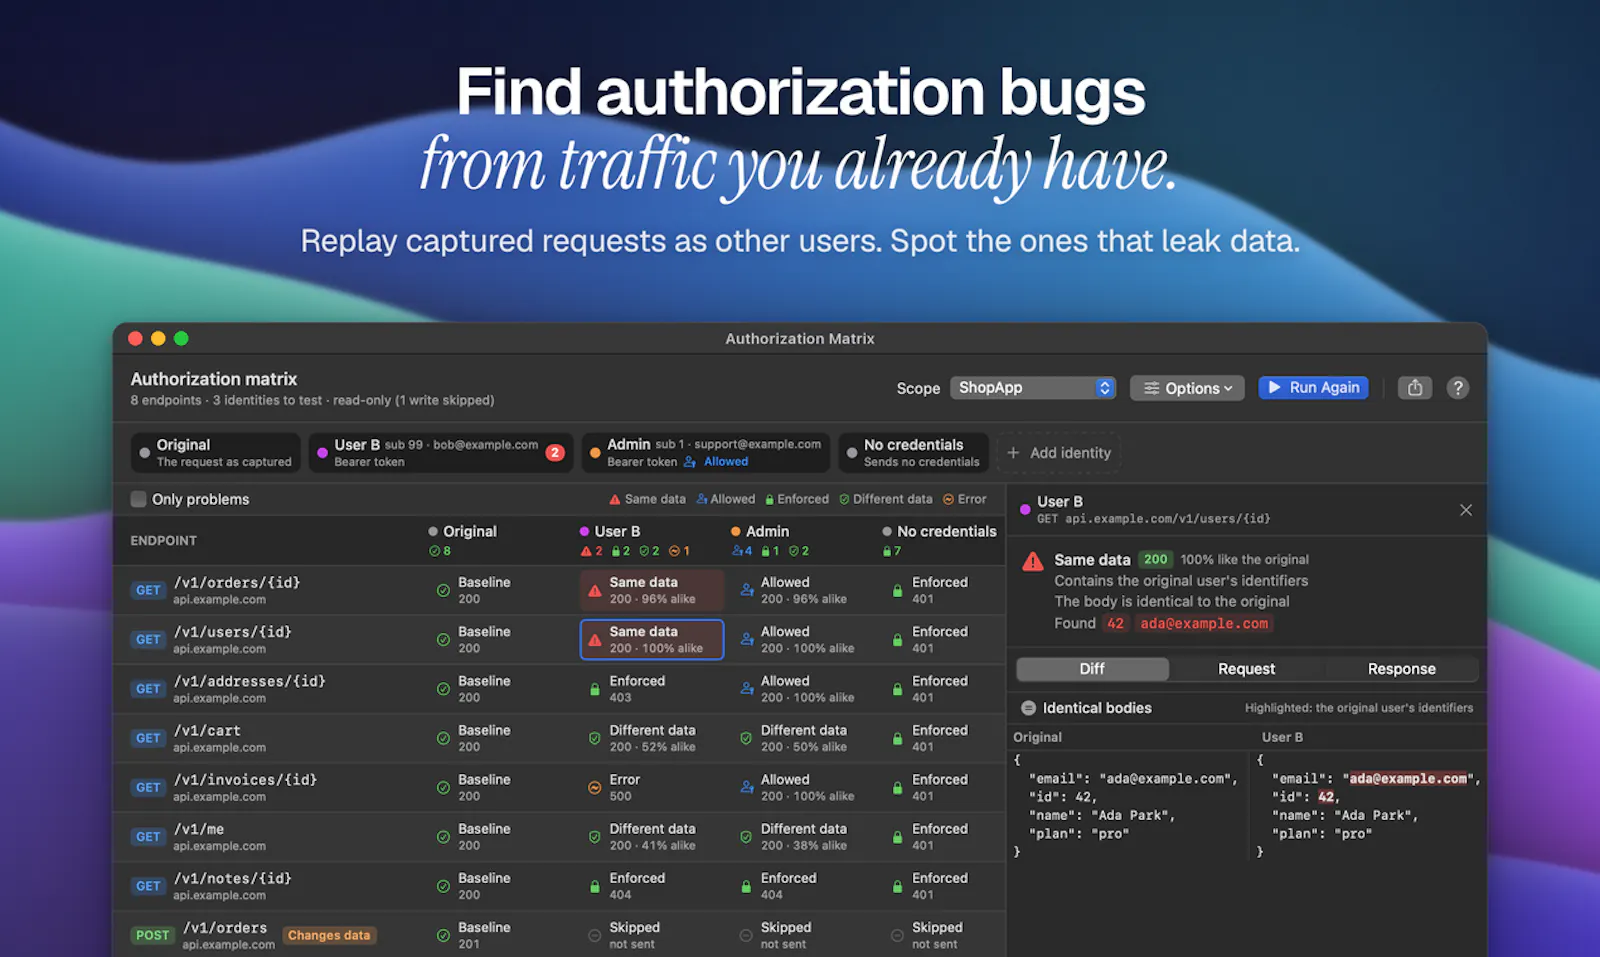Screen dimensions: 1600x957
Task: Click the lock icon in /v1/addresses/{id} User B cell
Action: click(595, 689)
